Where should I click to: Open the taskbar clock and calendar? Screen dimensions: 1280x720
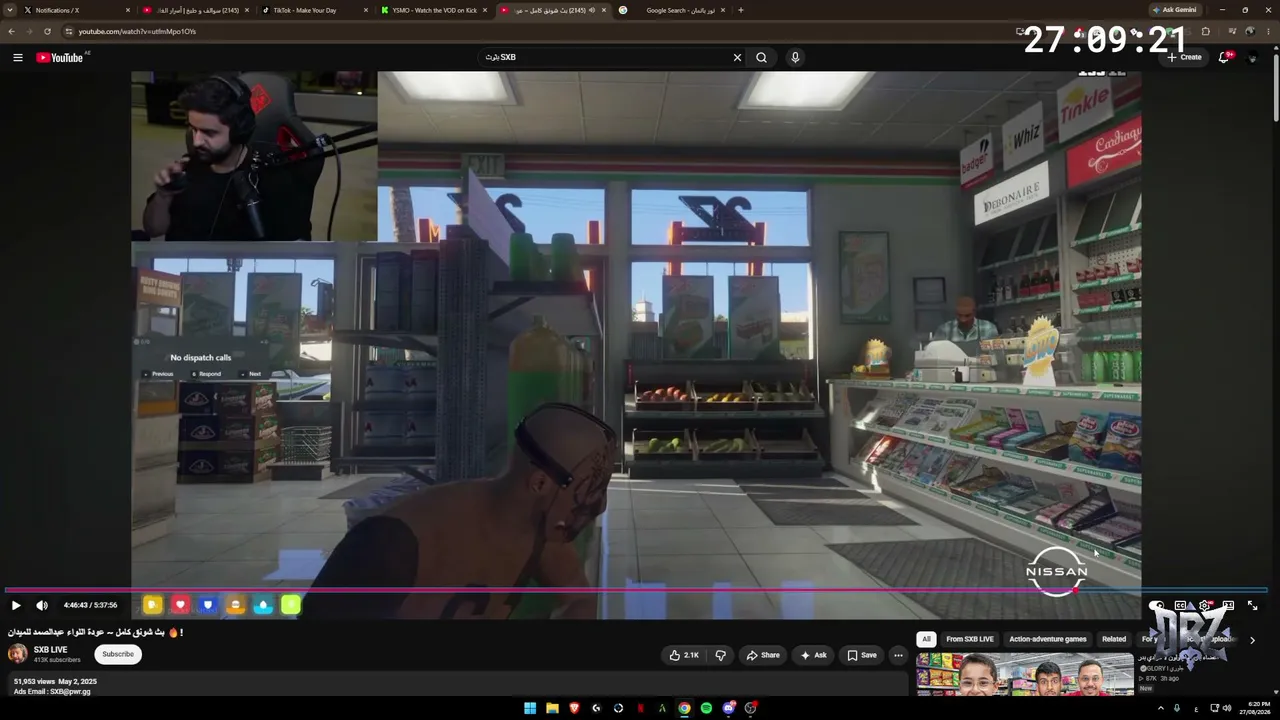click(x=1253, y=708)
